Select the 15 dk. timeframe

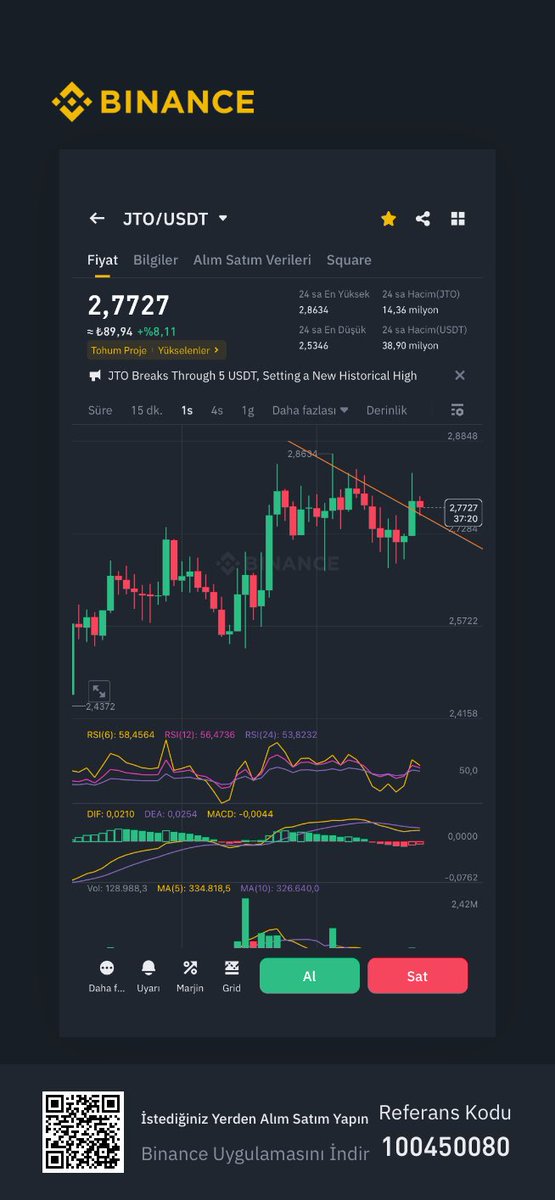[147, 410]
